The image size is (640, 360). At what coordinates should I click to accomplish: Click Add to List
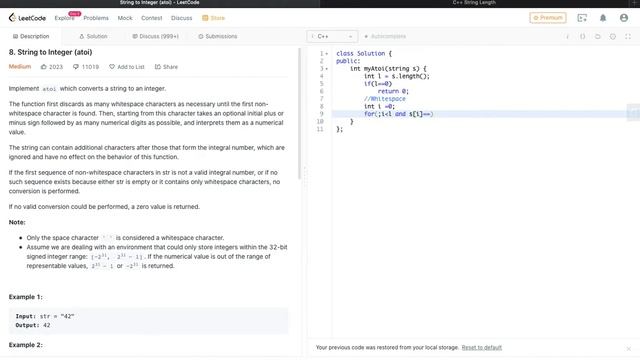127,67
